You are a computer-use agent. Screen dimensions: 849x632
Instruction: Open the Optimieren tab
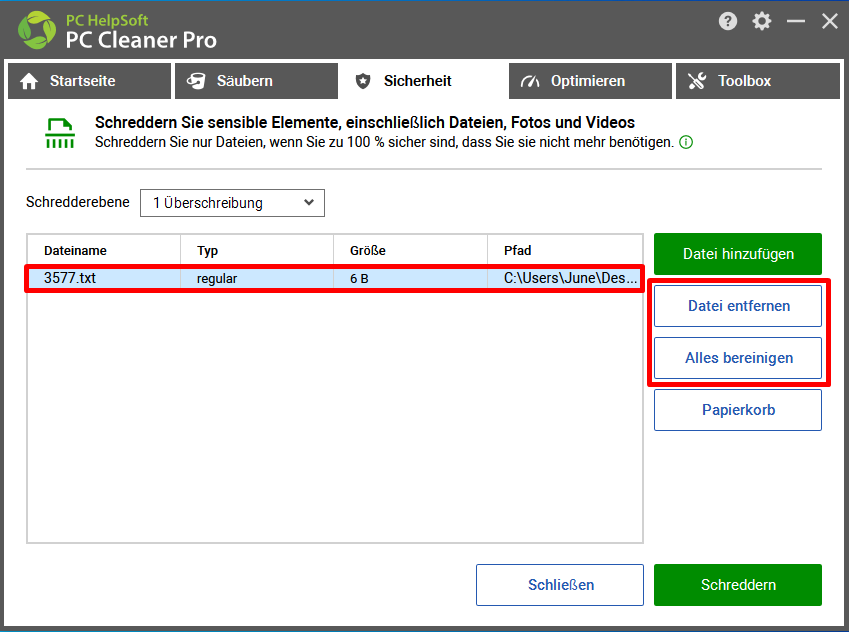click(590, 81)
